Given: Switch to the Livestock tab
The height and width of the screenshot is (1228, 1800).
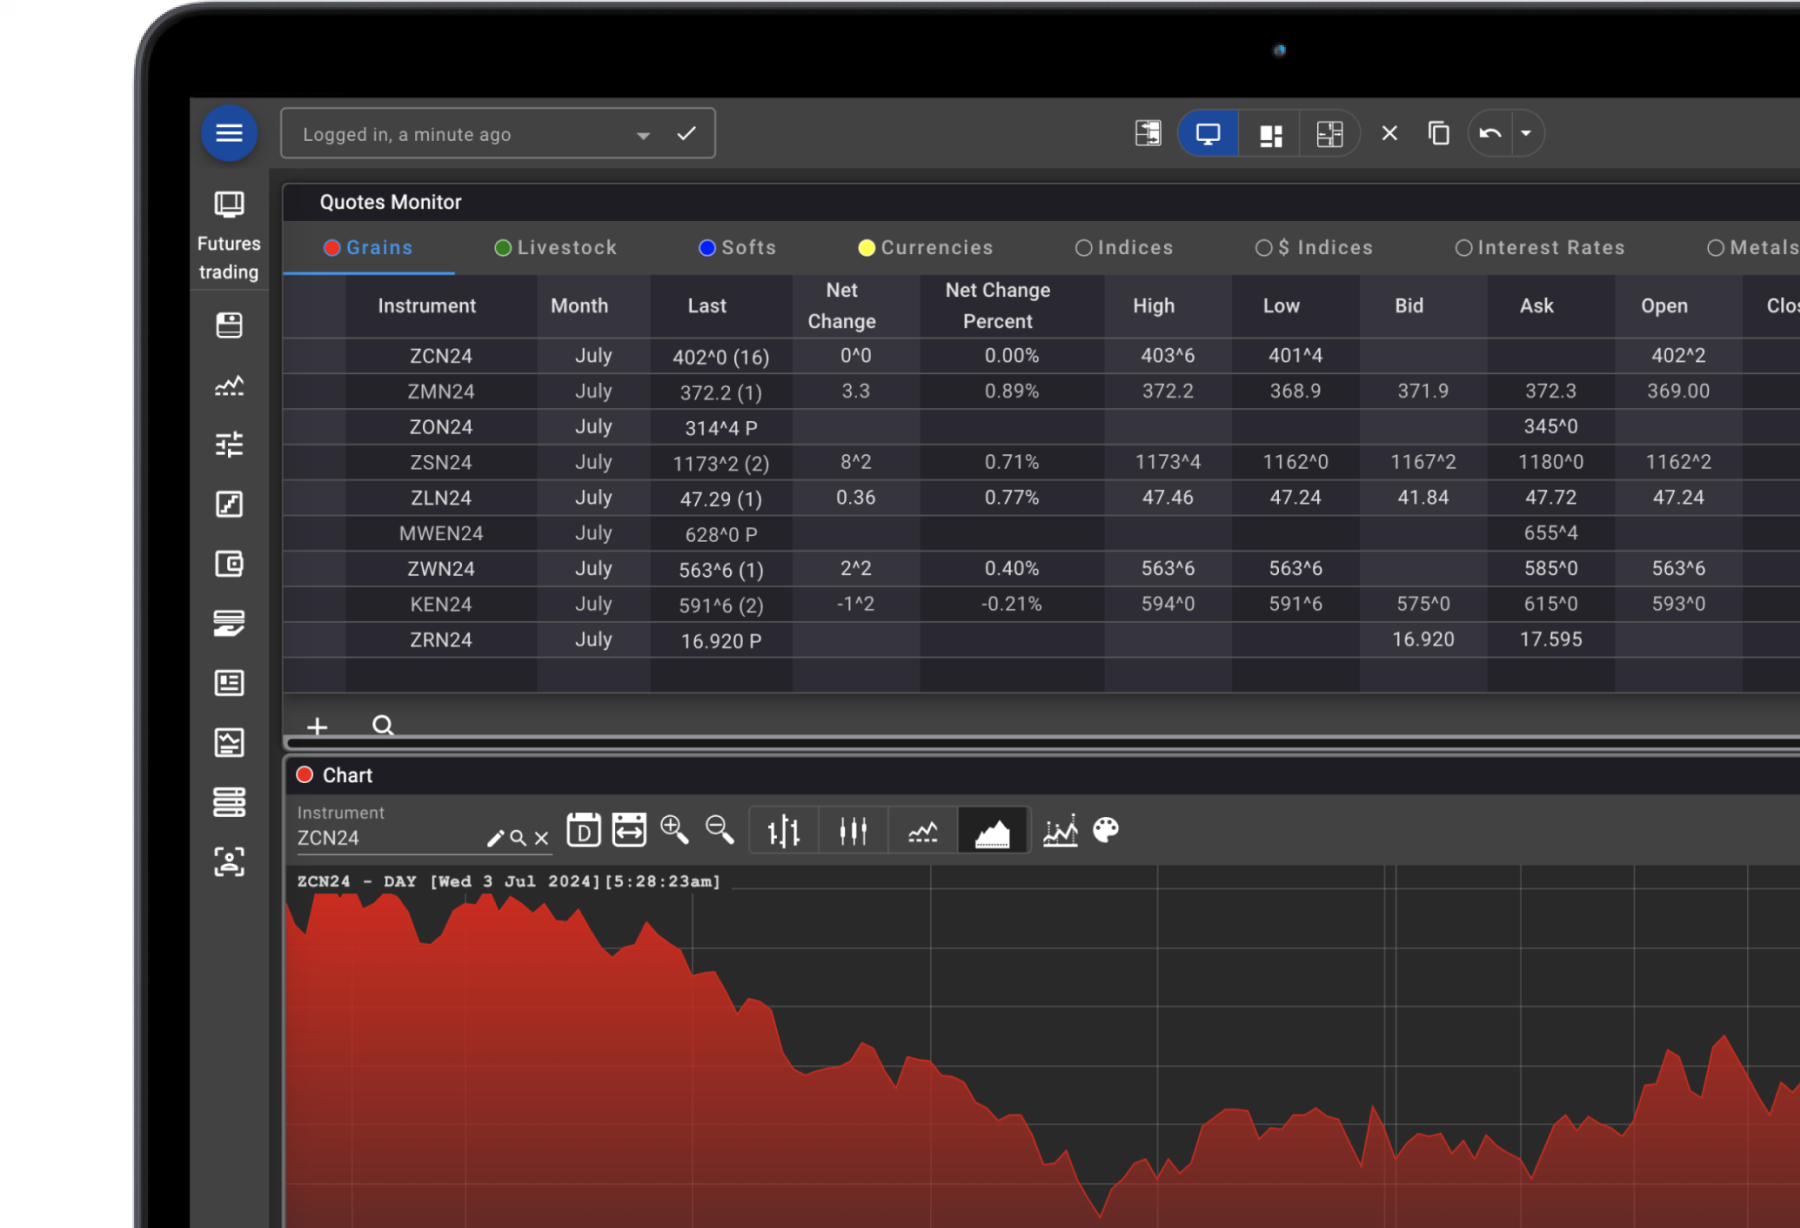Looking at the screenshot, I should click(x=556, y=248).
